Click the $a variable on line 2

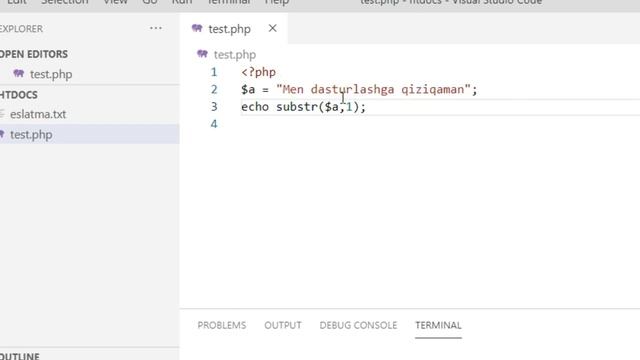pos(248,89)
